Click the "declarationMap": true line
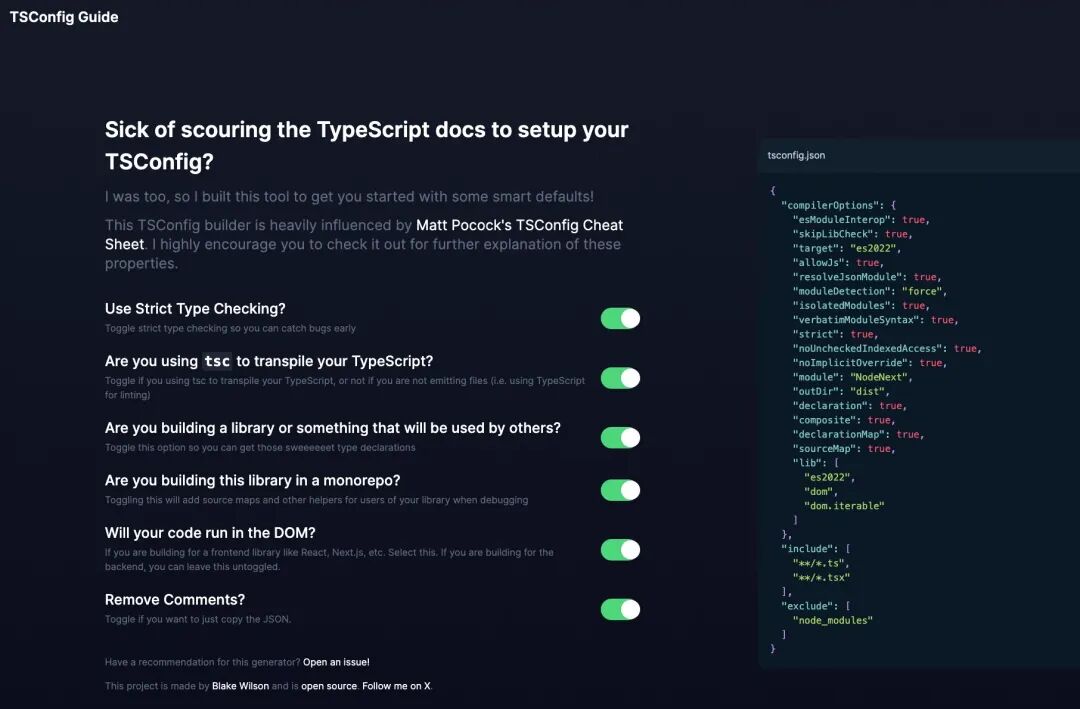Screen dimensions: 1080x709 (x=858, y=434)
